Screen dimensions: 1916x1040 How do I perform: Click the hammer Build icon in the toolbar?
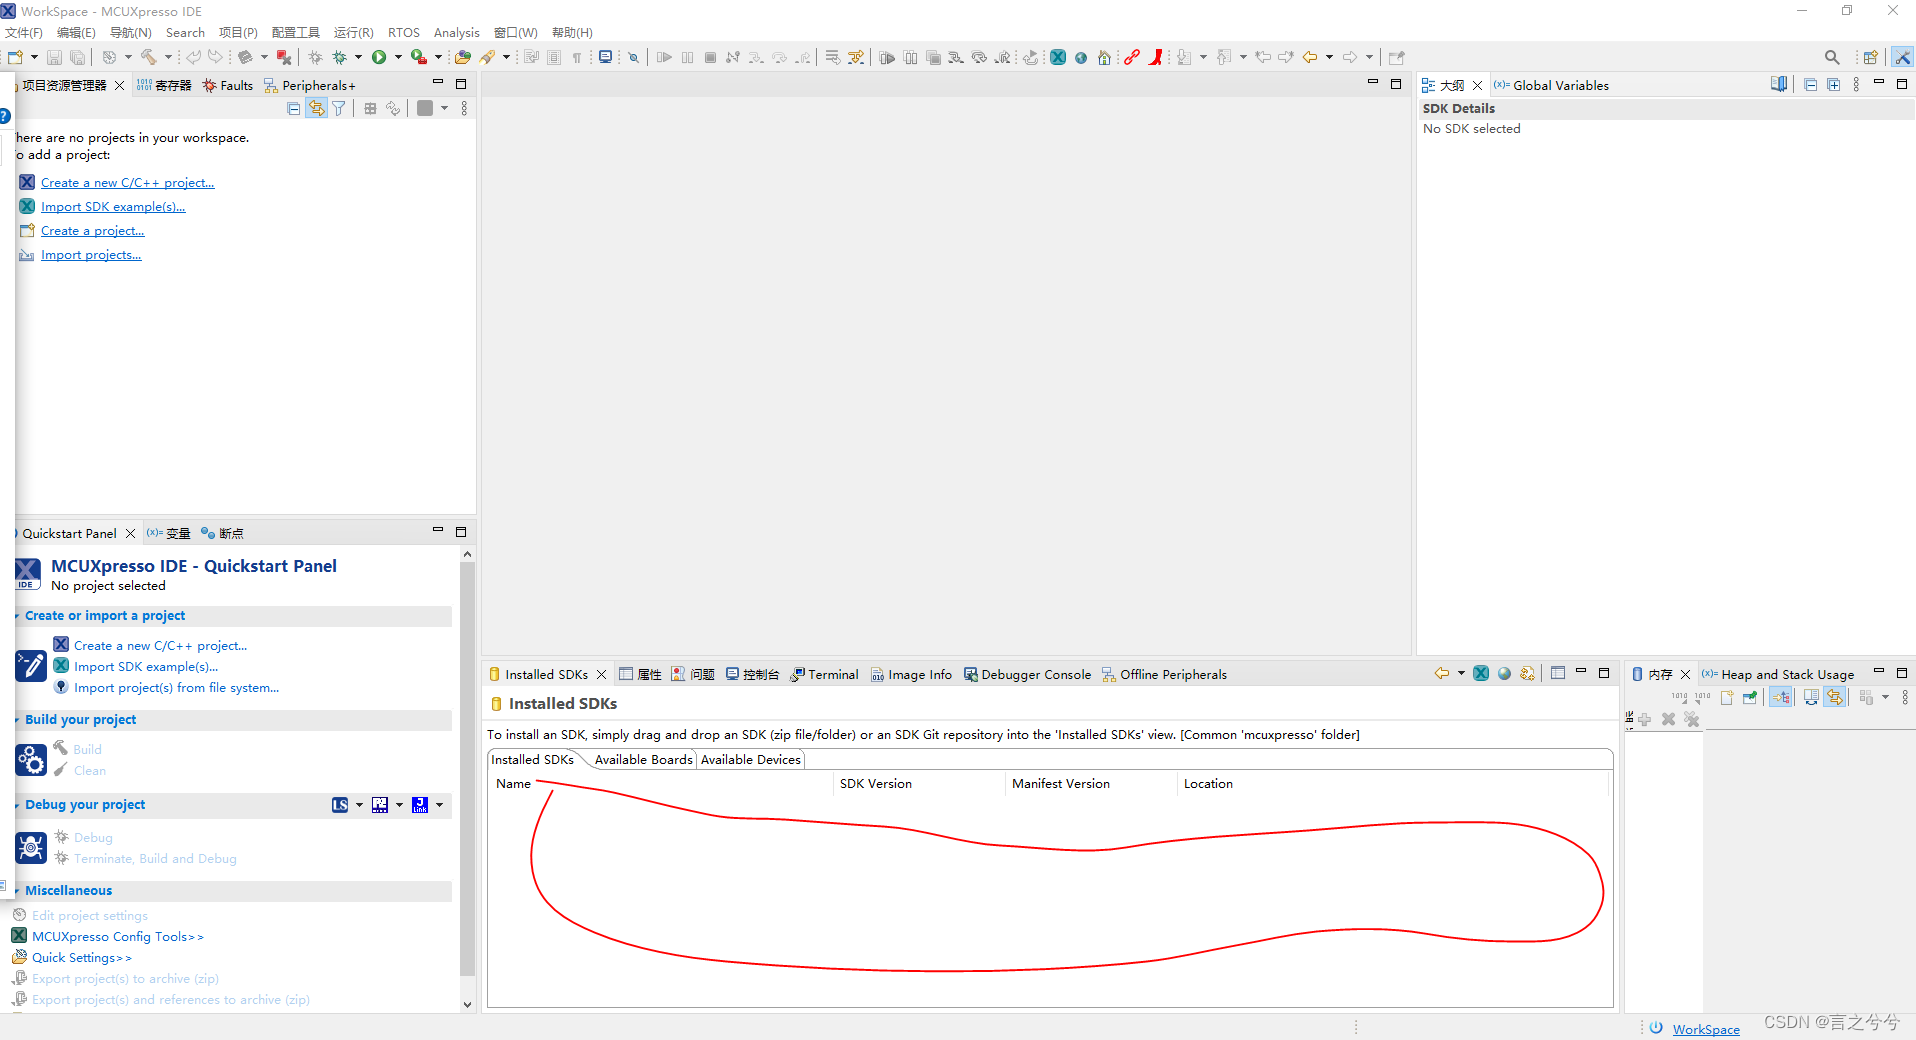coord(148,57)
